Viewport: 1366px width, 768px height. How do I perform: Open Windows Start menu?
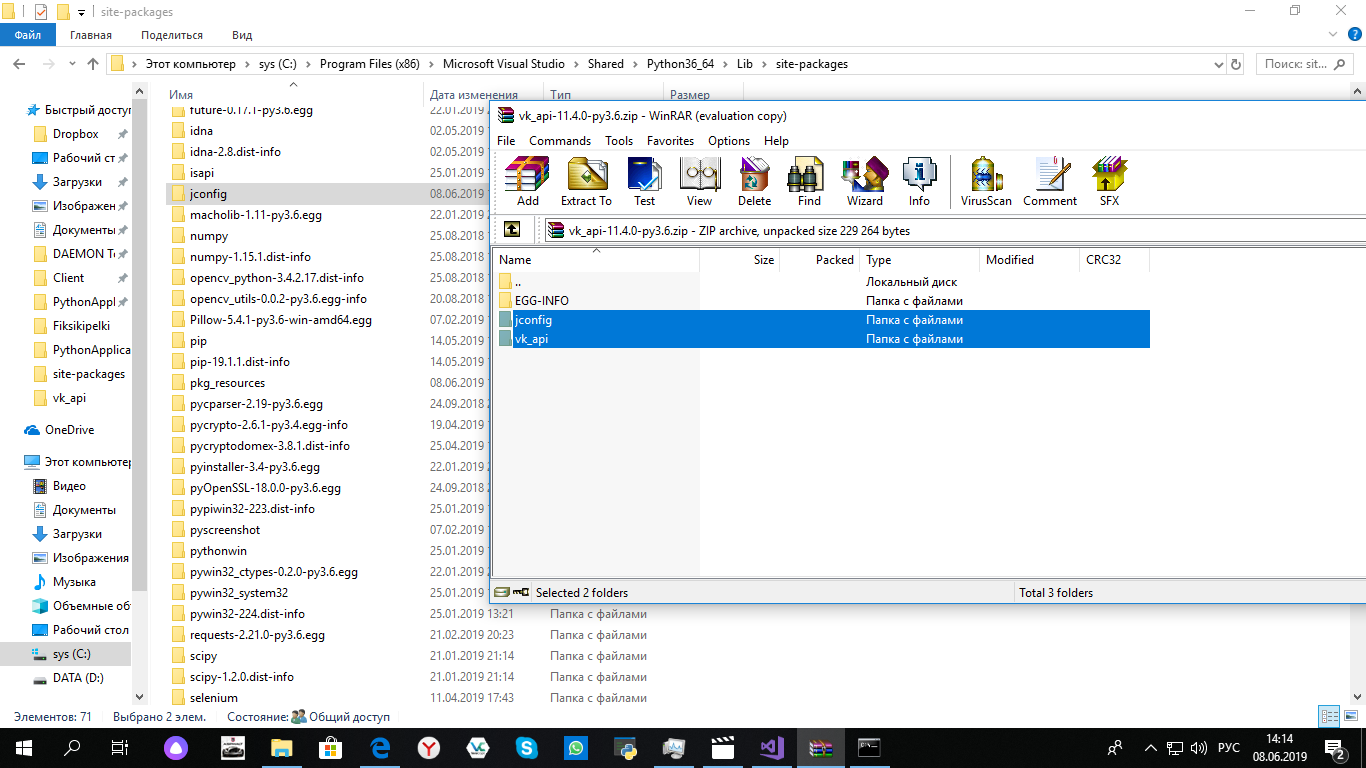point(23,747)
